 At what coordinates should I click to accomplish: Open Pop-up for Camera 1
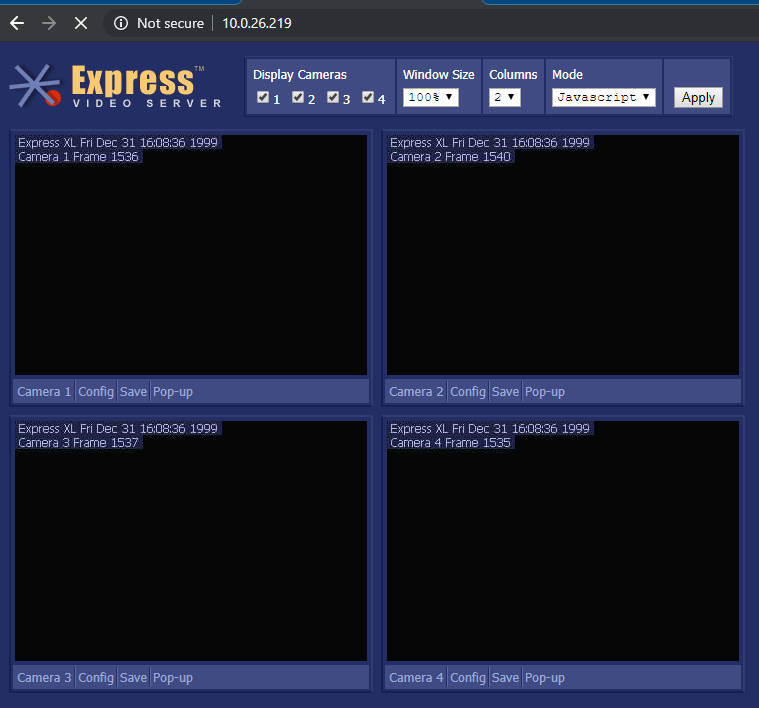[173, 392]
